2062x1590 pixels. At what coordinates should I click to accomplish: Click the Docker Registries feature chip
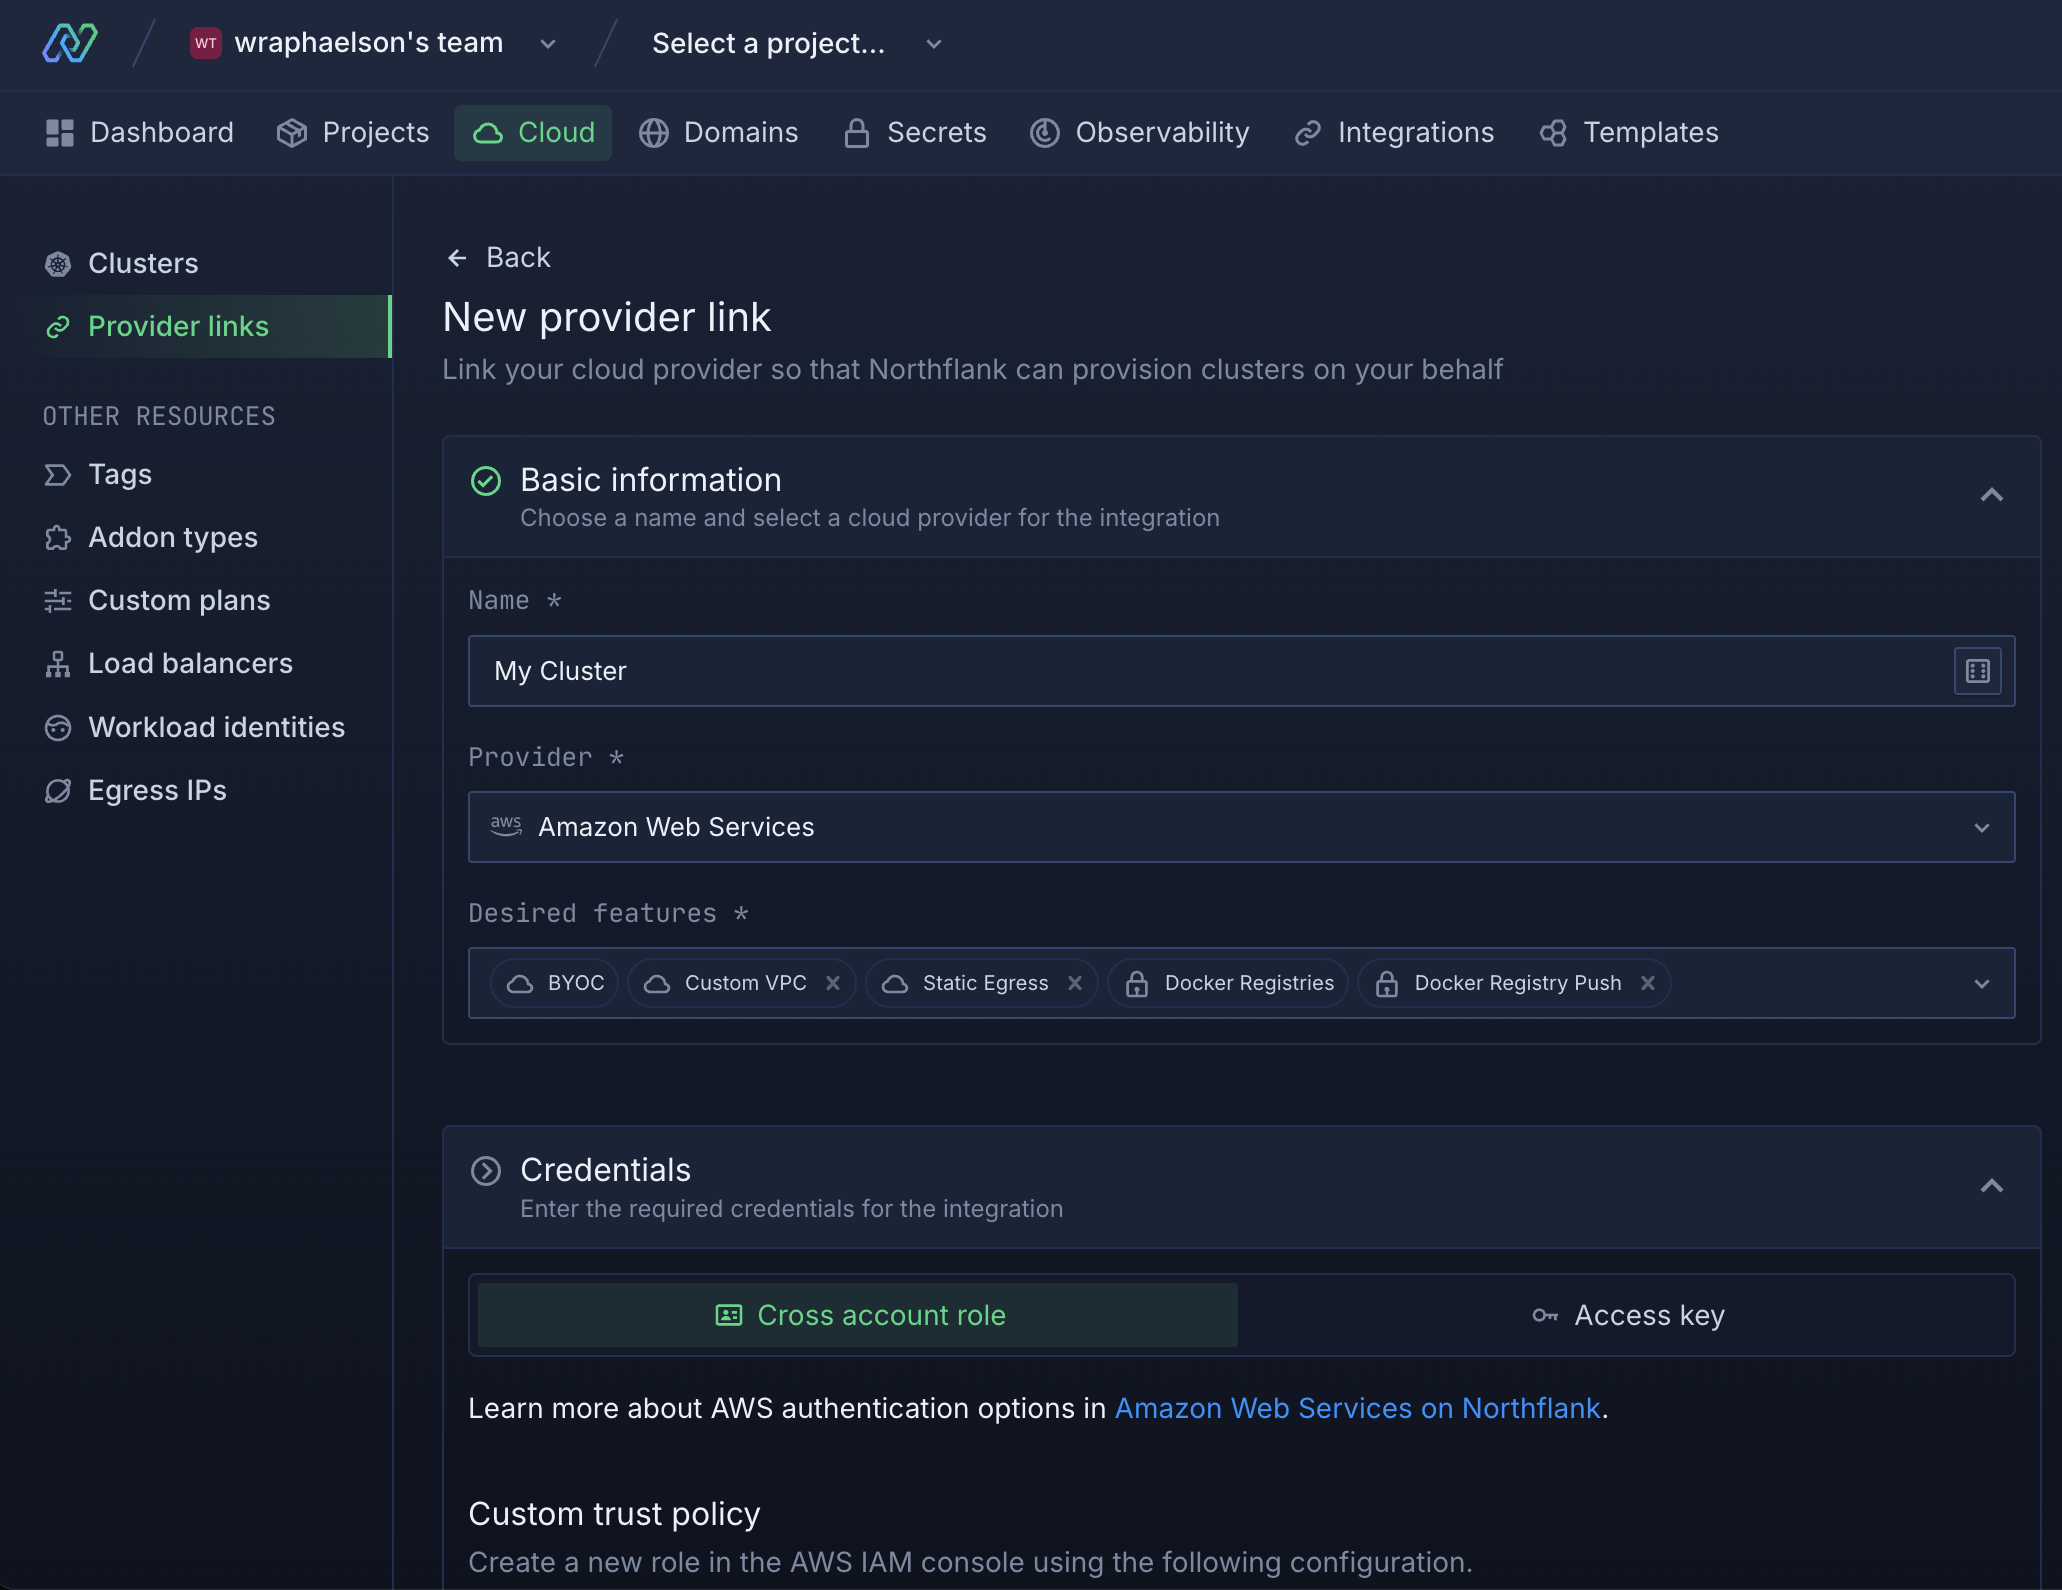[x=1228, y=983]
